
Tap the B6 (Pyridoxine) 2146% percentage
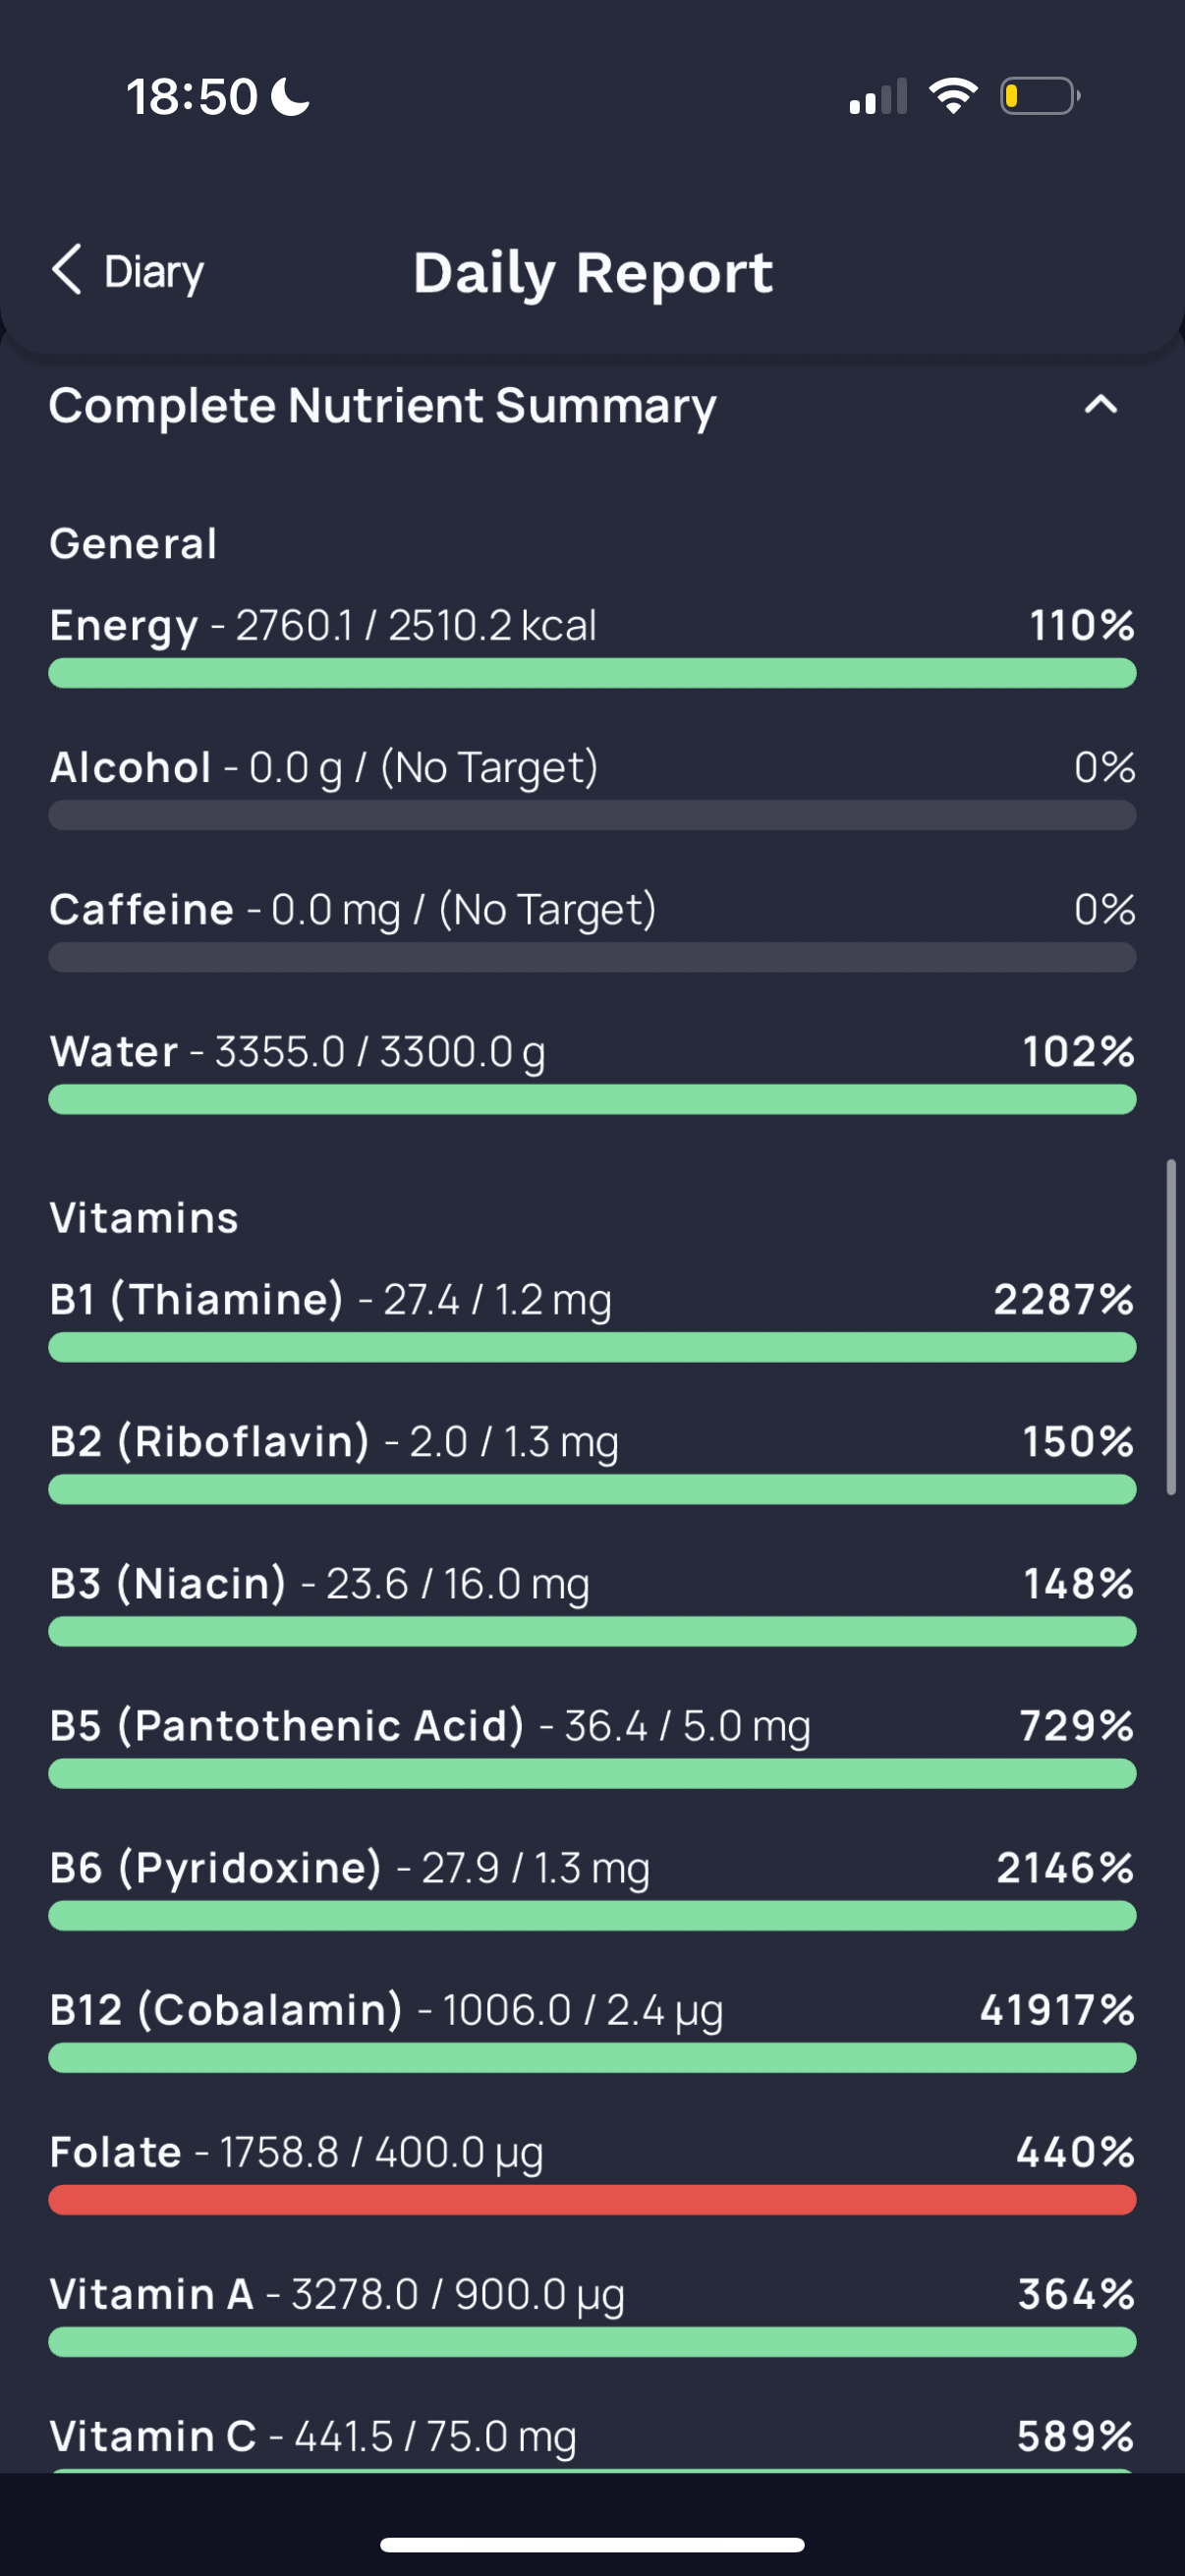pos(1065,1867)
